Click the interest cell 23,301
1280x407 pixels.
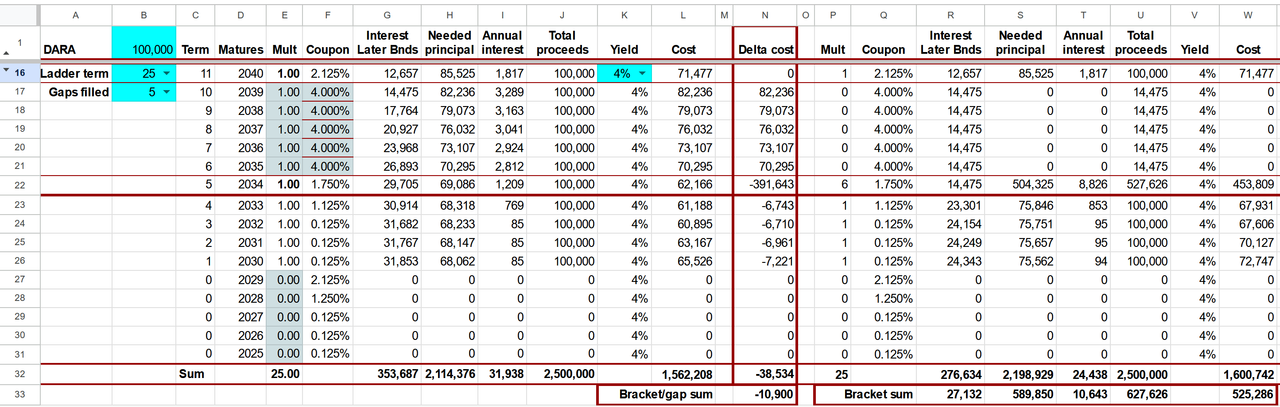(950, 204)
